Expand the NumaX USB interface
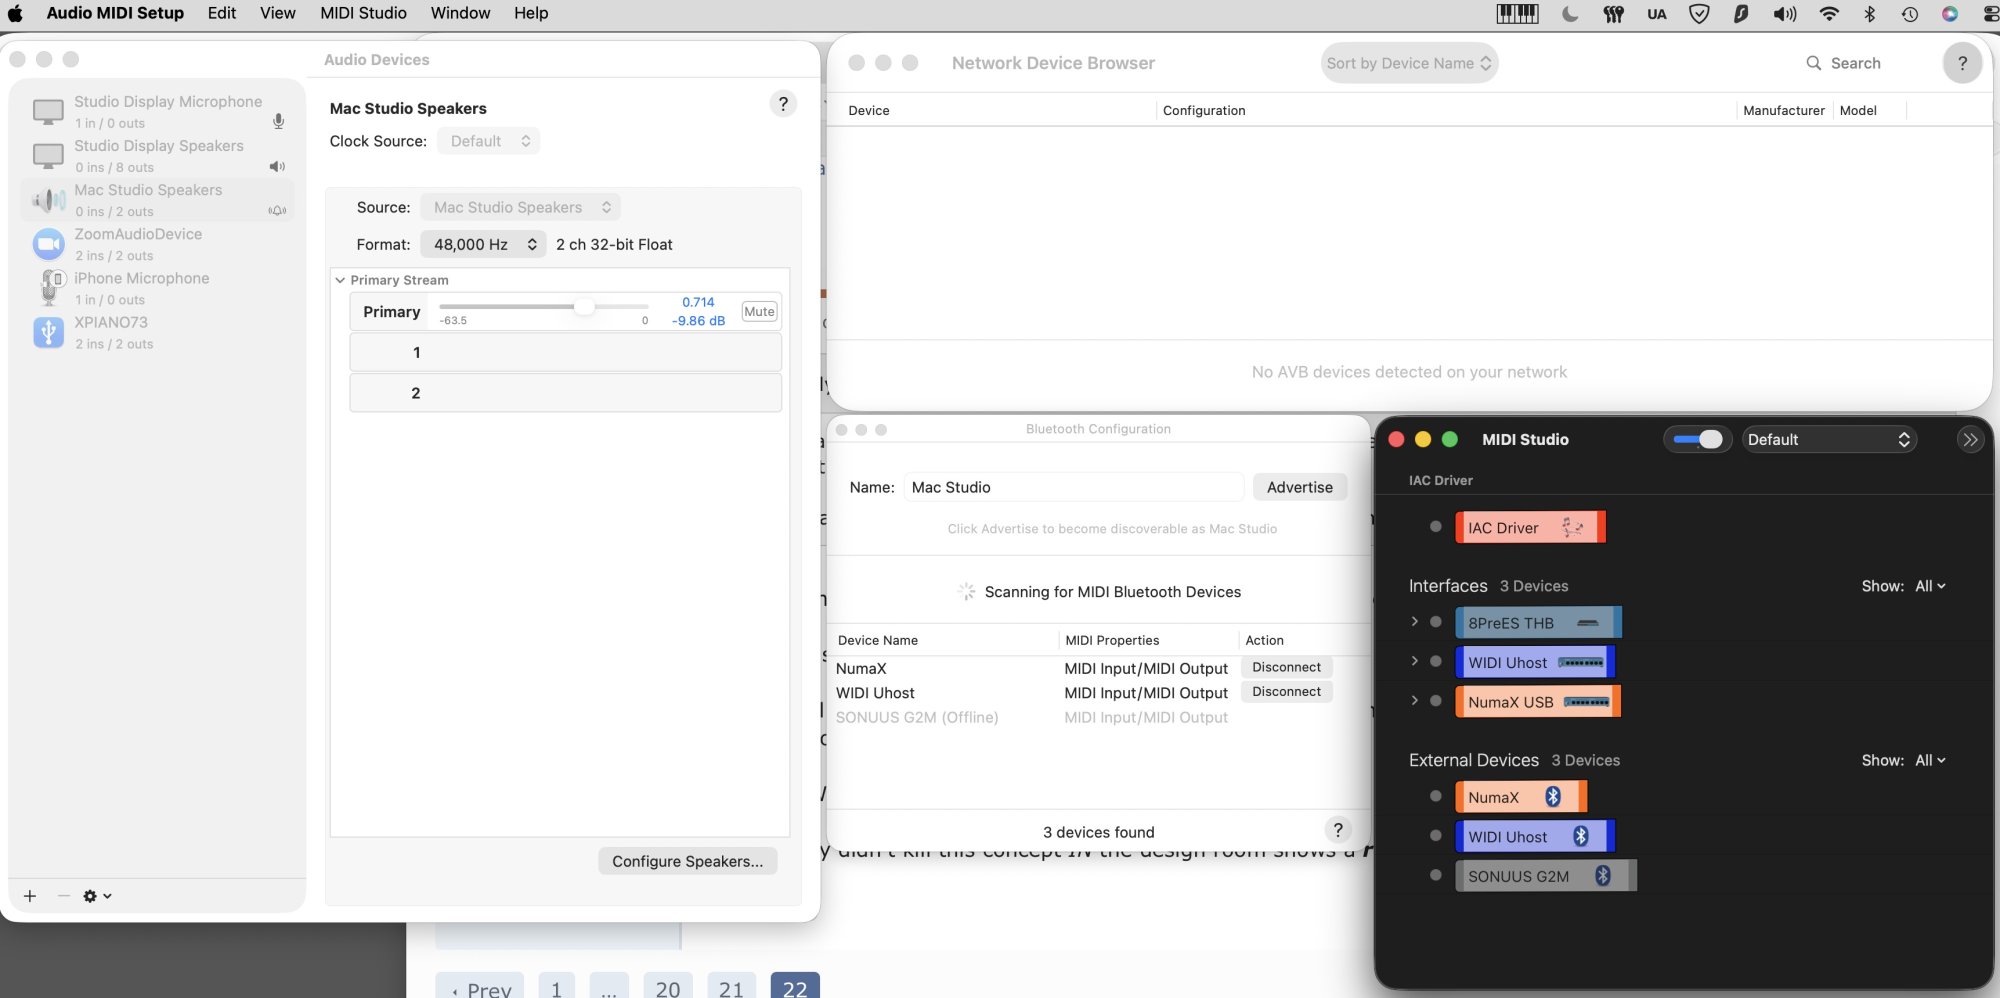 pyautogui.click(x=1414, y=701)
